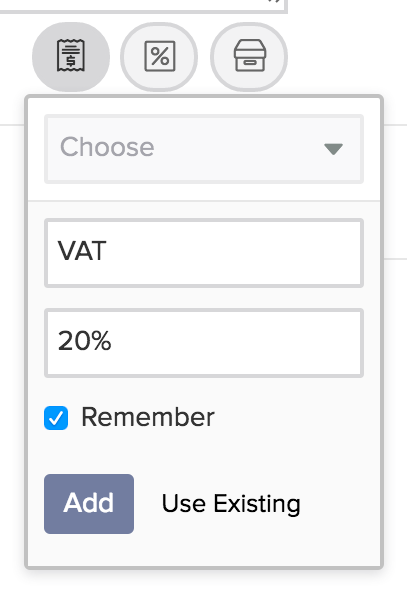
Task: Click the text box above the icon row
Action: 143,6
